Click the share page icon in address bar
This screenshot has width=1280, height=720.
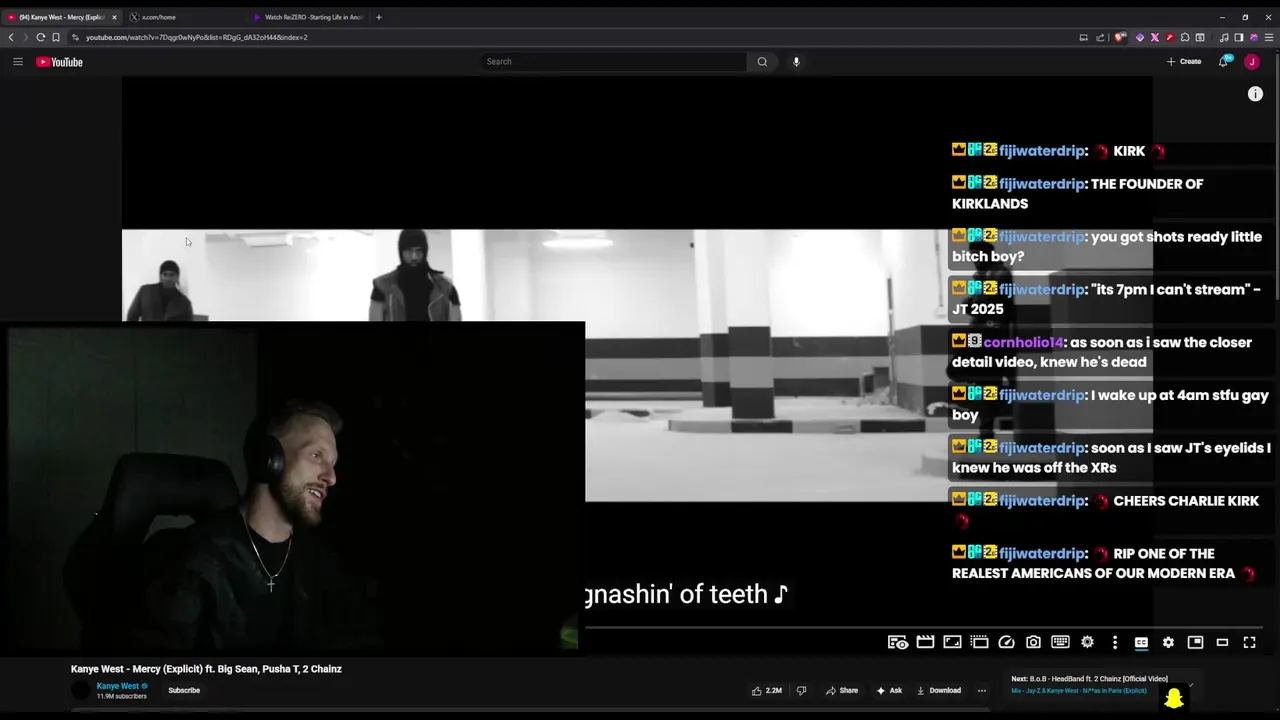click(1100, 37)
